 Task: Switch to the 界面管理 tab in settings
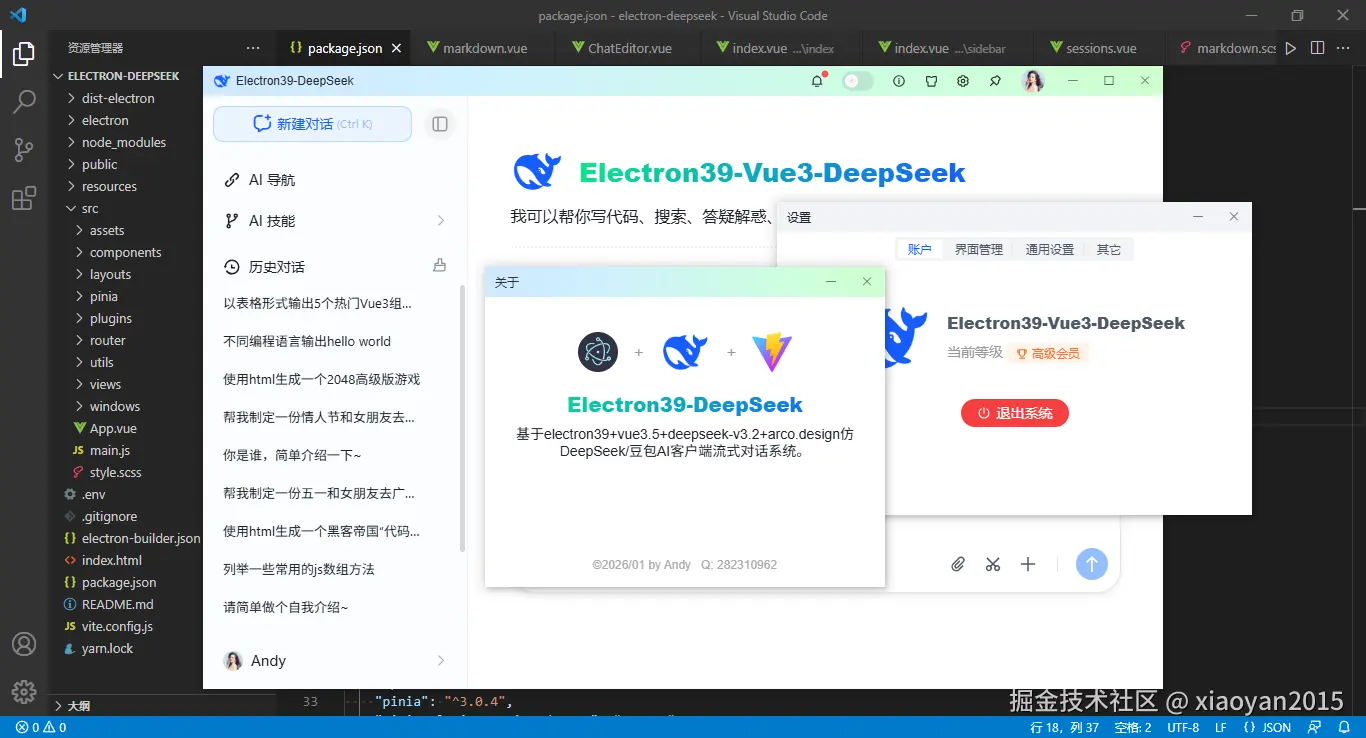(979, 249)
